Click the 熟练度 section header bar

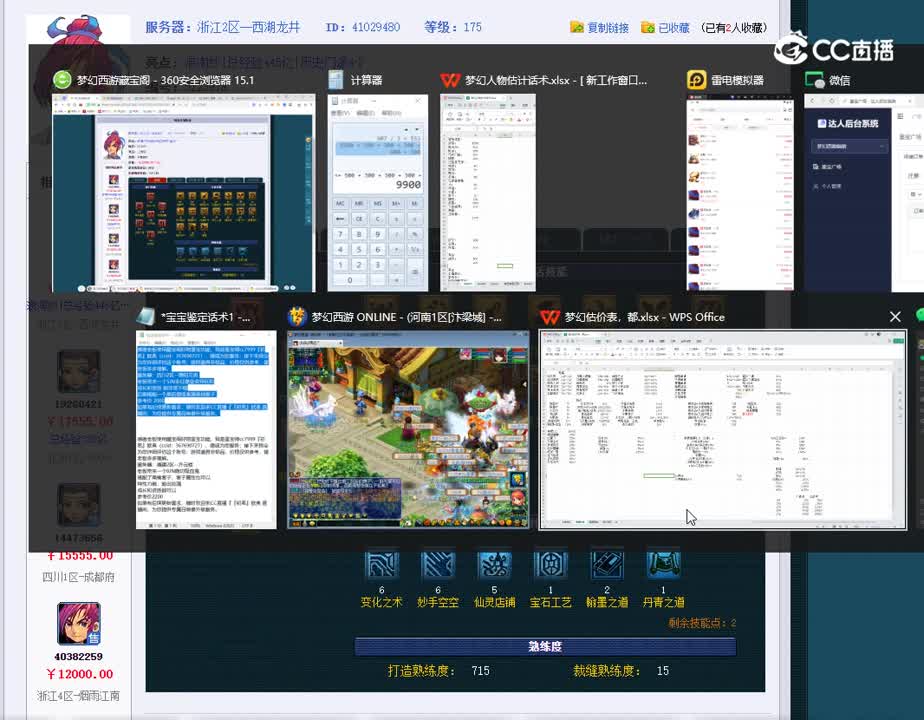pyautogui.click(x=545, y=646)
